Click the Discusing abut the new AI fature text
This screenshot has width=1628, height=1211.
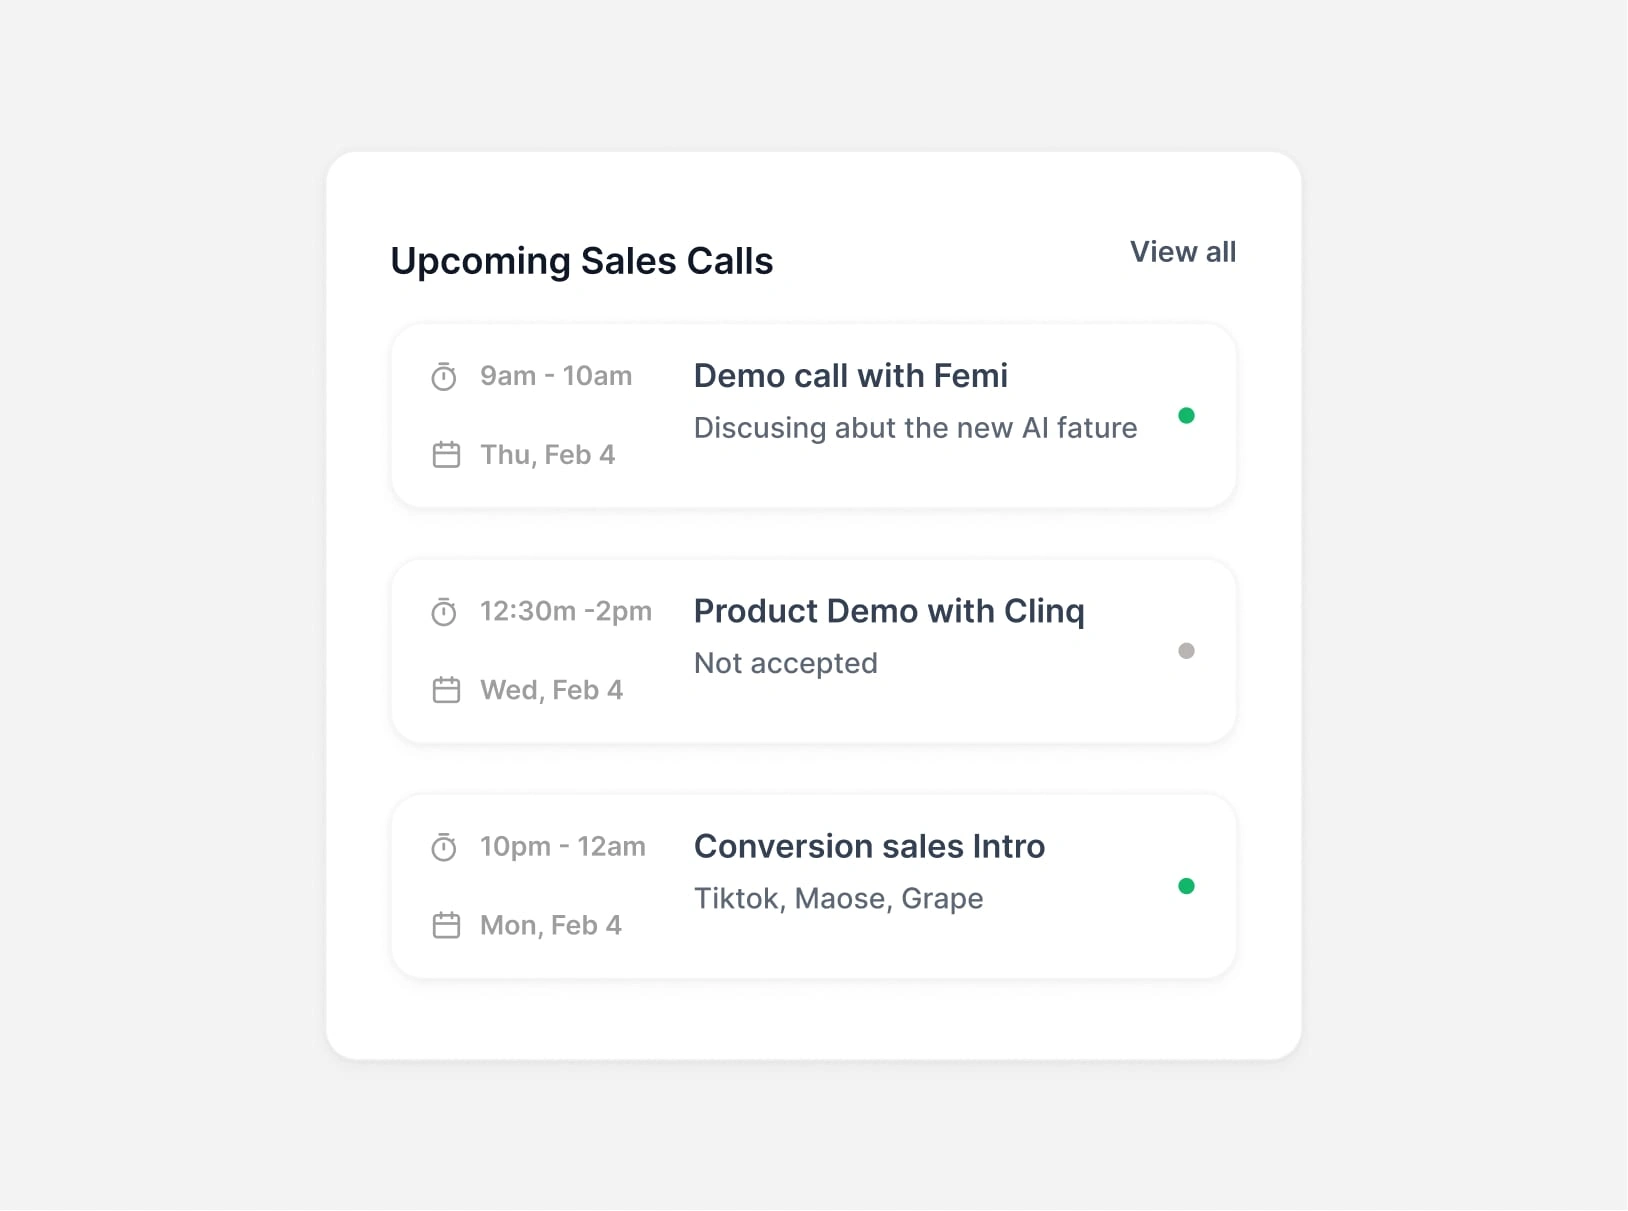pyautogui.click(x=916, y=428)
